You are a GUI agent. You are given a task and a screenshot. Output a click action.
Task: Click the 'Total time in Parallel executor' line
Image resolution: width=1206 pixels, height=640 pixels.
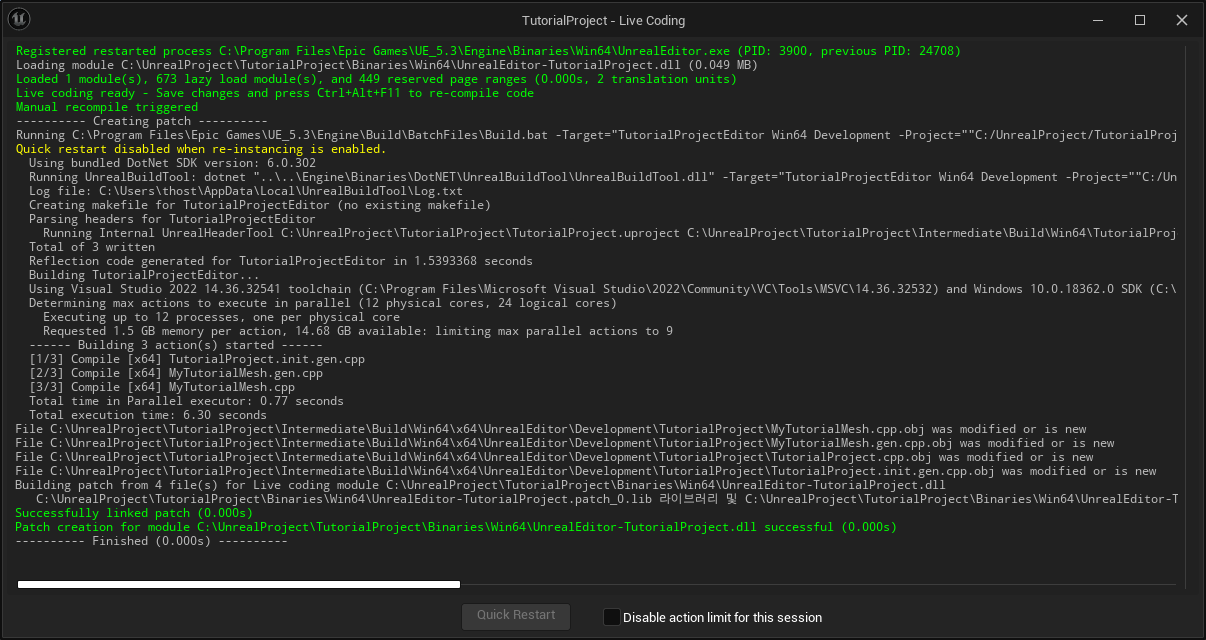[186, 401]
